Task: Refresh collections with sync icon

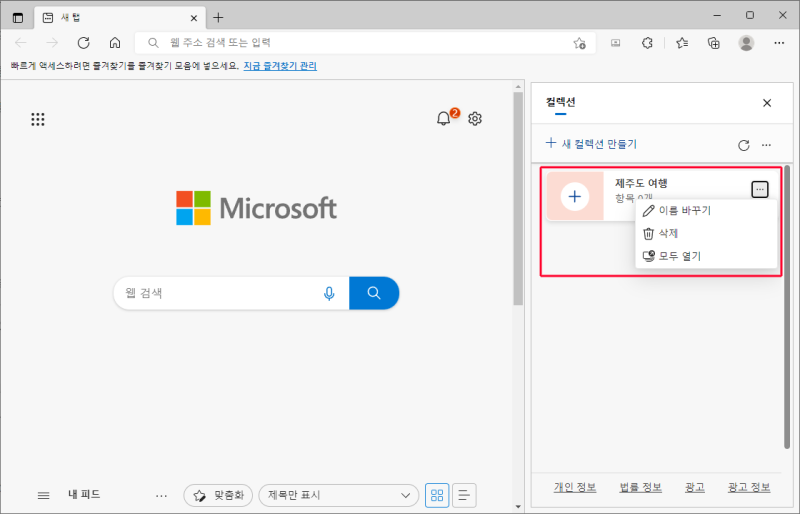Action: (744, 145)
